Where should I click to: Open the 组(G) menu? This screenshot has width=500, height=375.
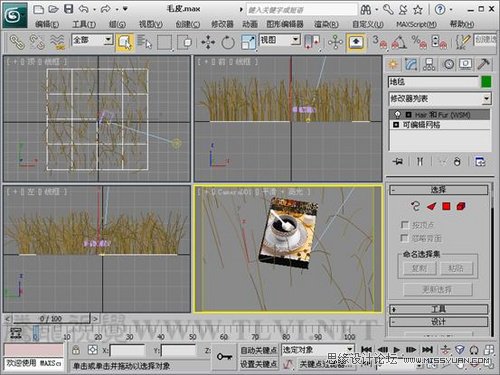click(x=117, y=24)
